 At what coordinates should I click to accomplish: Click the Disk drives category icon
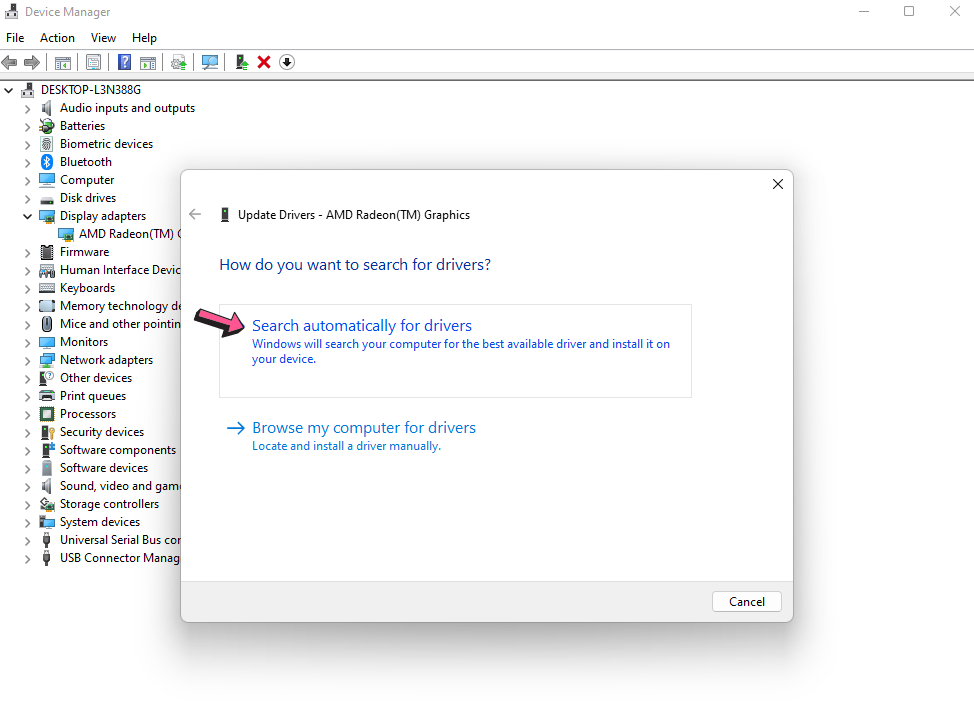(47, 199)
